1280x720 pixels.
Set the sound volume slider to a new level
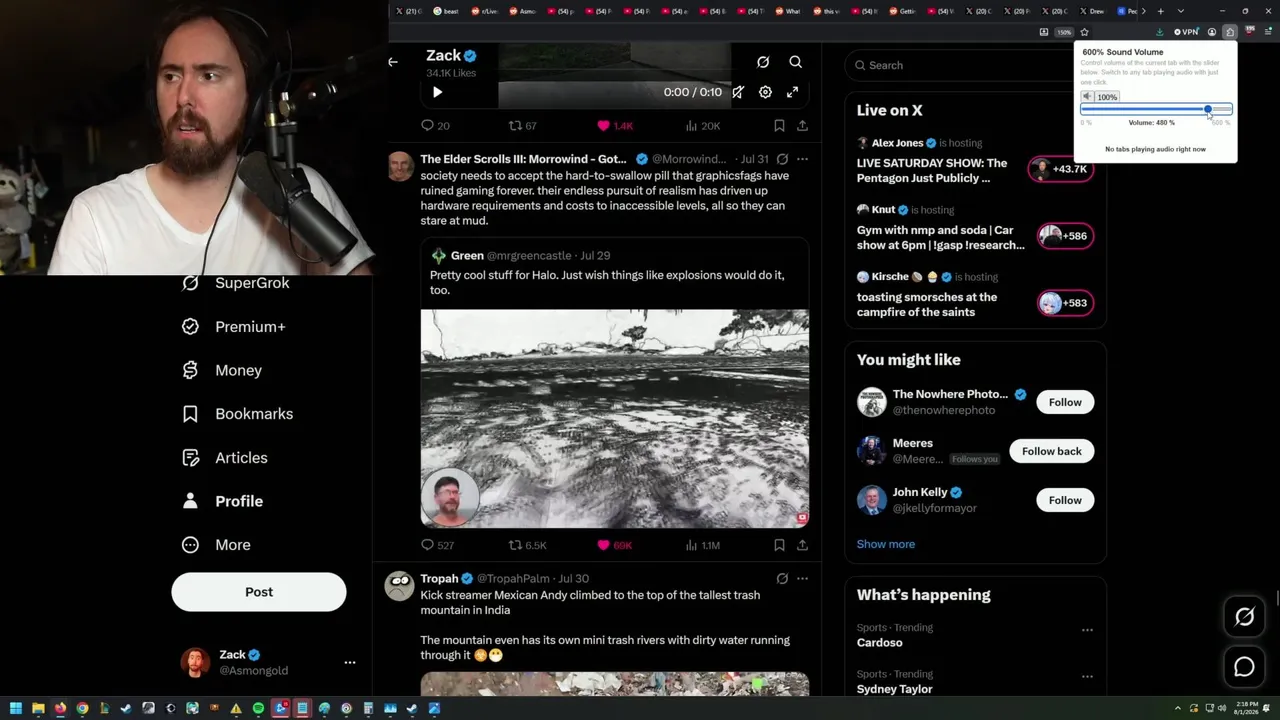pos(1156,109)
